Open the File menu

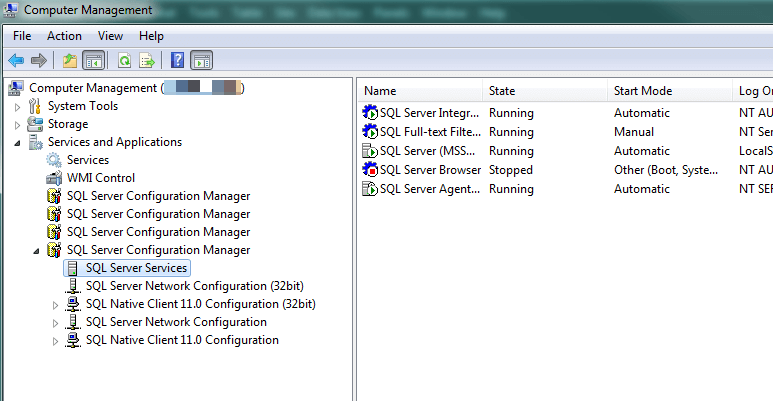tap(22, 36)
